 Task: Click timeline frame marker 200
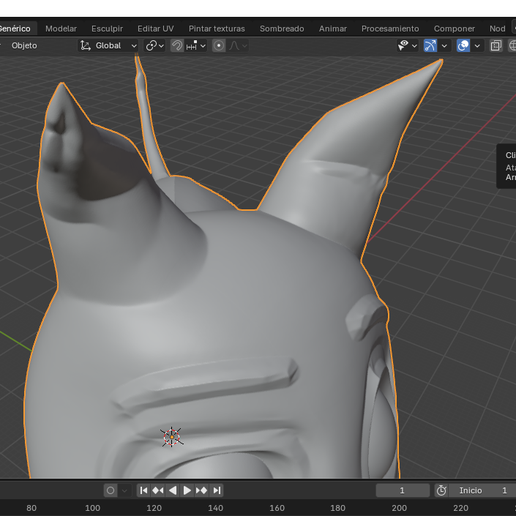(x=399, y=508)
